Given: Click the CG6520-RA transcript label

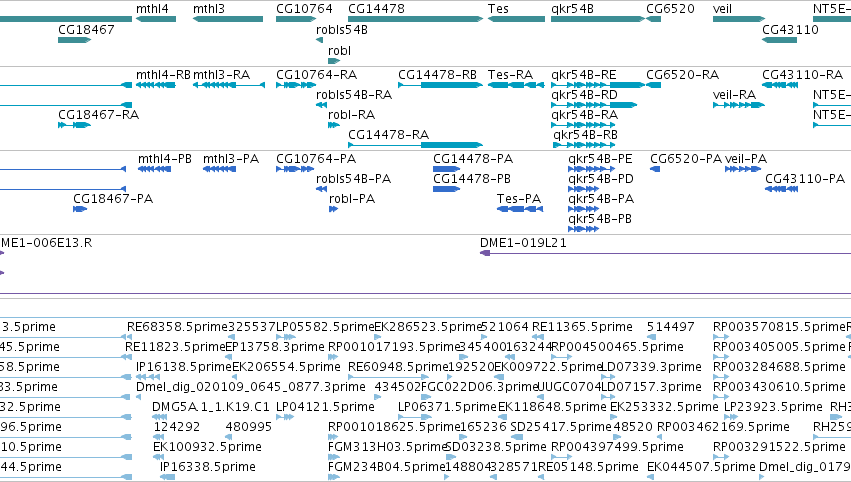Looking at the screenshot, I should coord(683,75).
